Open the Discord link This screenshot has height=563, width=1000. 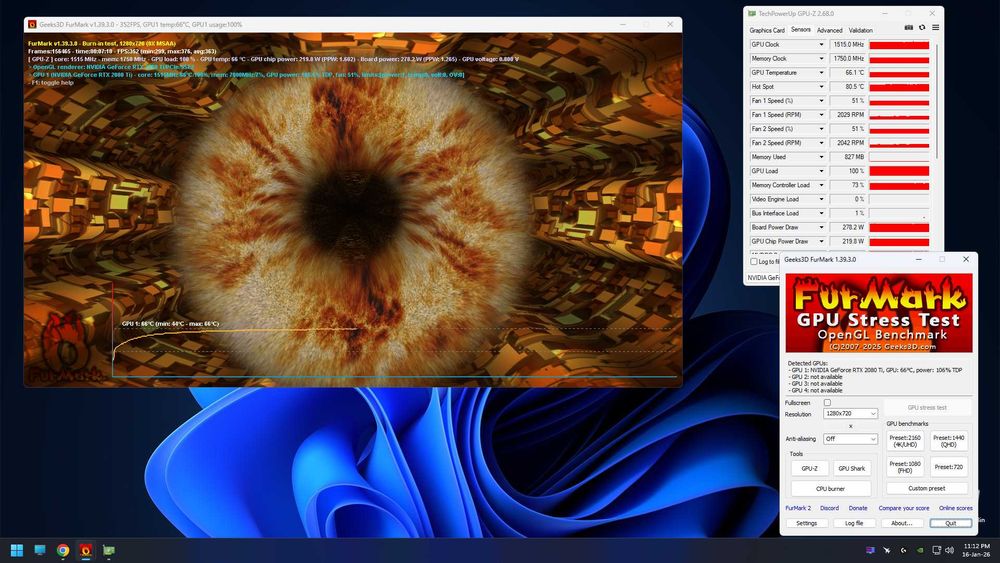click(x=829, y=508)
